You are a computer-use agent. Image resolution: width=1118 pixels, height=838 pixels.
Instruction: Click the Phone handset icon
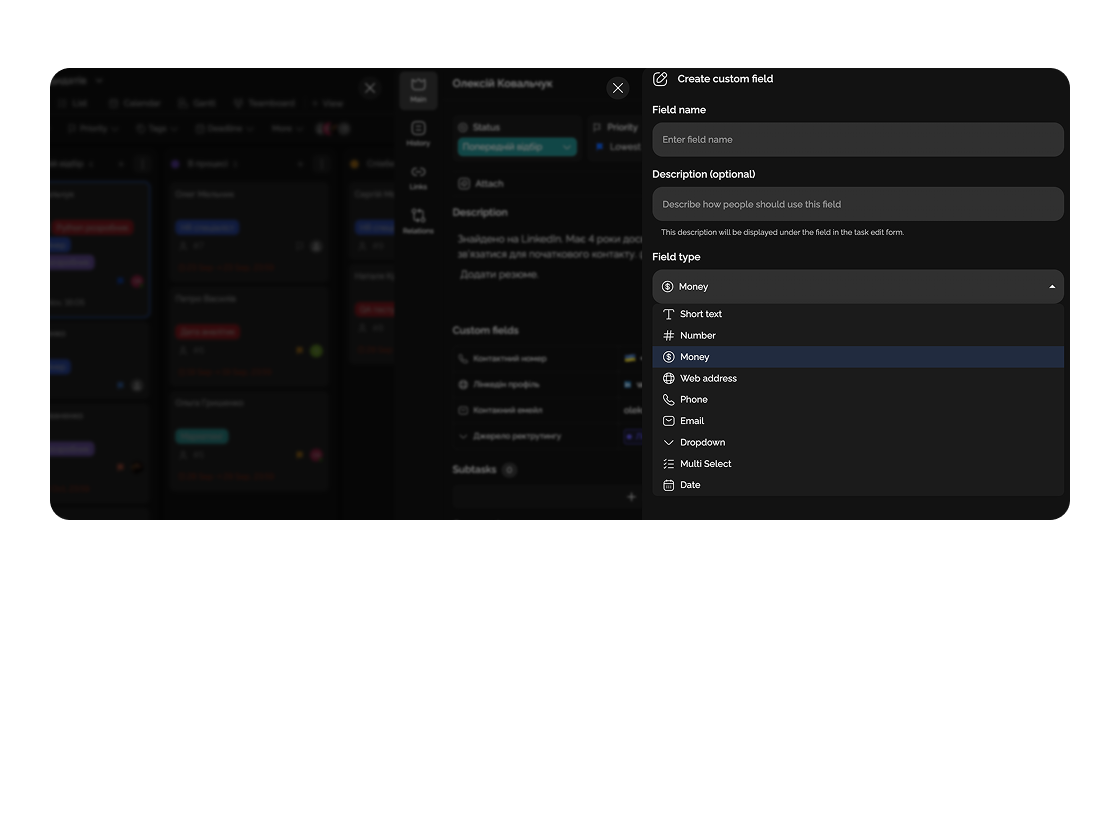pyautogui.click(x=669, y=400)
